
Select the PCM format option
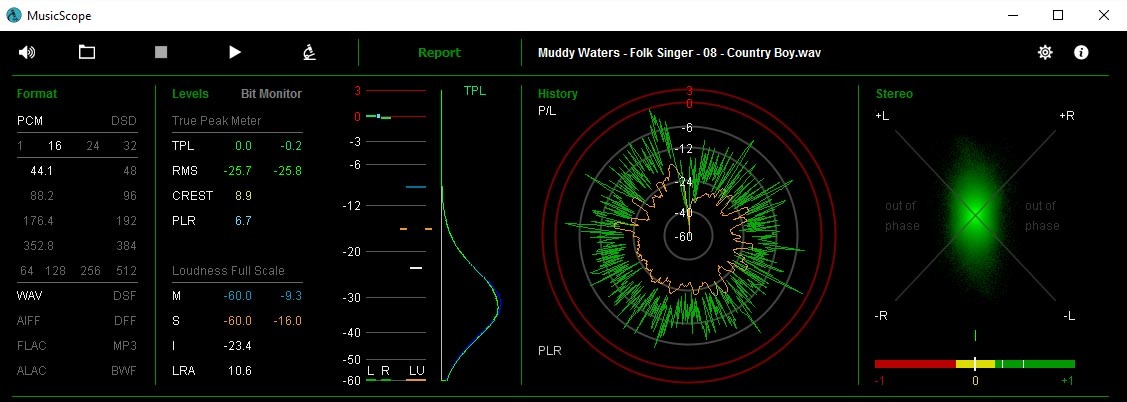pyautogui.click(x=31, y=121)
